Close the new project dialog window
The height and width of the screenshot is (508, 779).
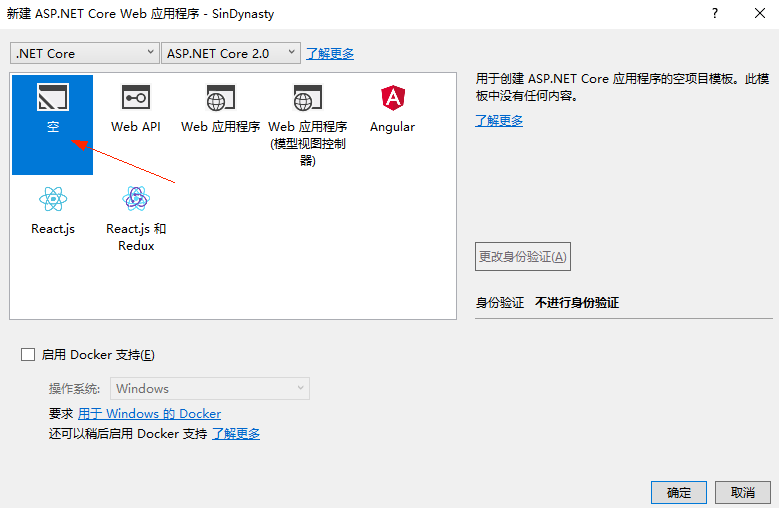760,13
